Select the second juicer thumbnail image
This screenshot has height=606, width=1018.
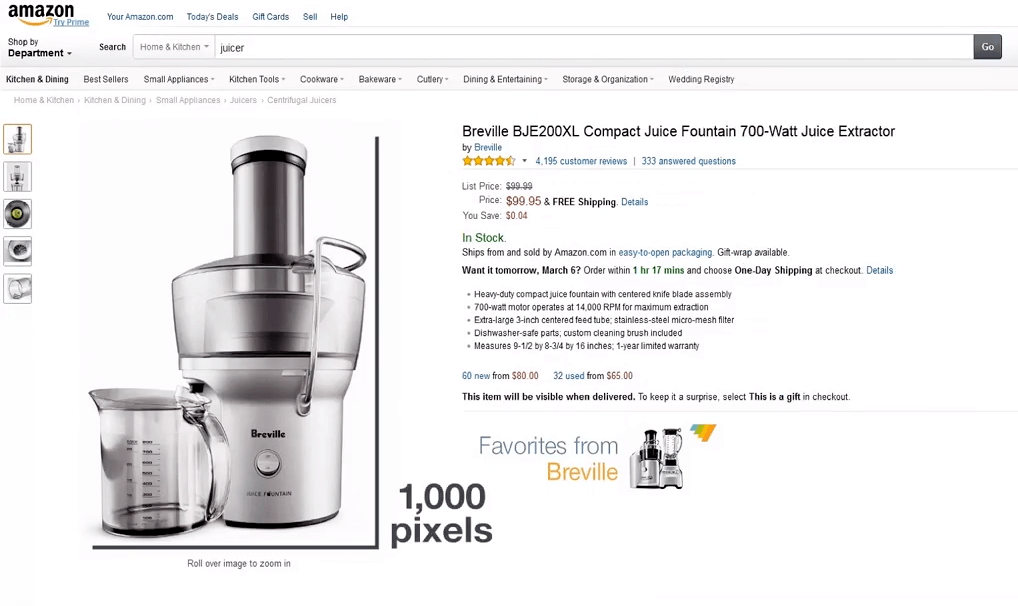pos(18,177)
